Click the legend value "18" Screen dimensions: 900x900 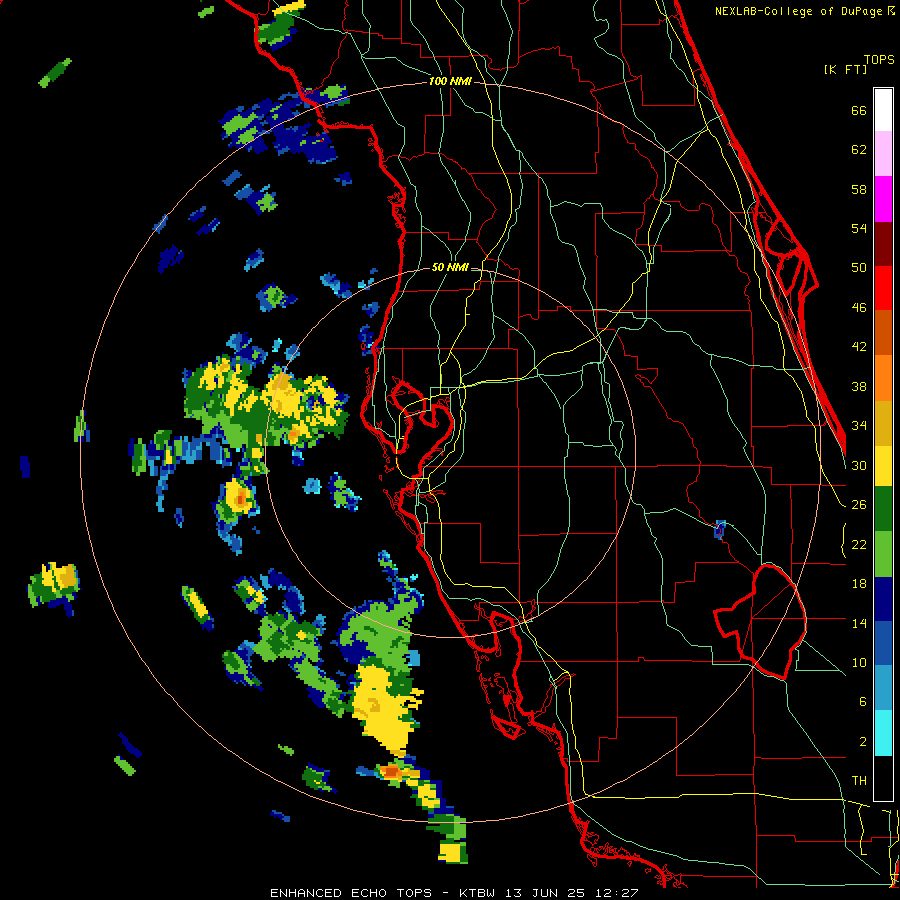pos(859,584)
